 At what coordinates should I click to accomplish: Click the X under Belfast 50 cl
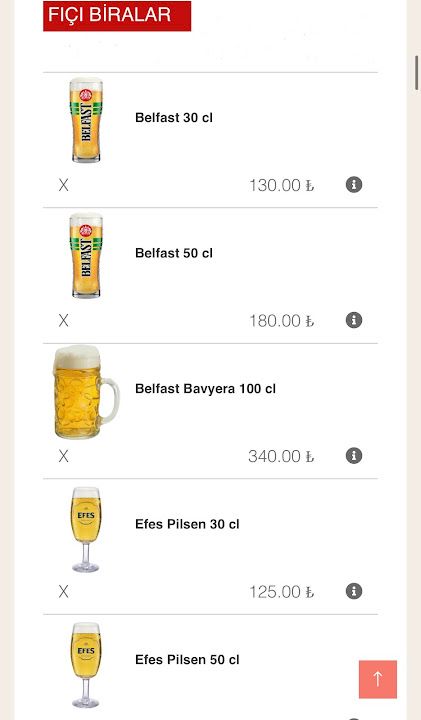tap(63, 321)
